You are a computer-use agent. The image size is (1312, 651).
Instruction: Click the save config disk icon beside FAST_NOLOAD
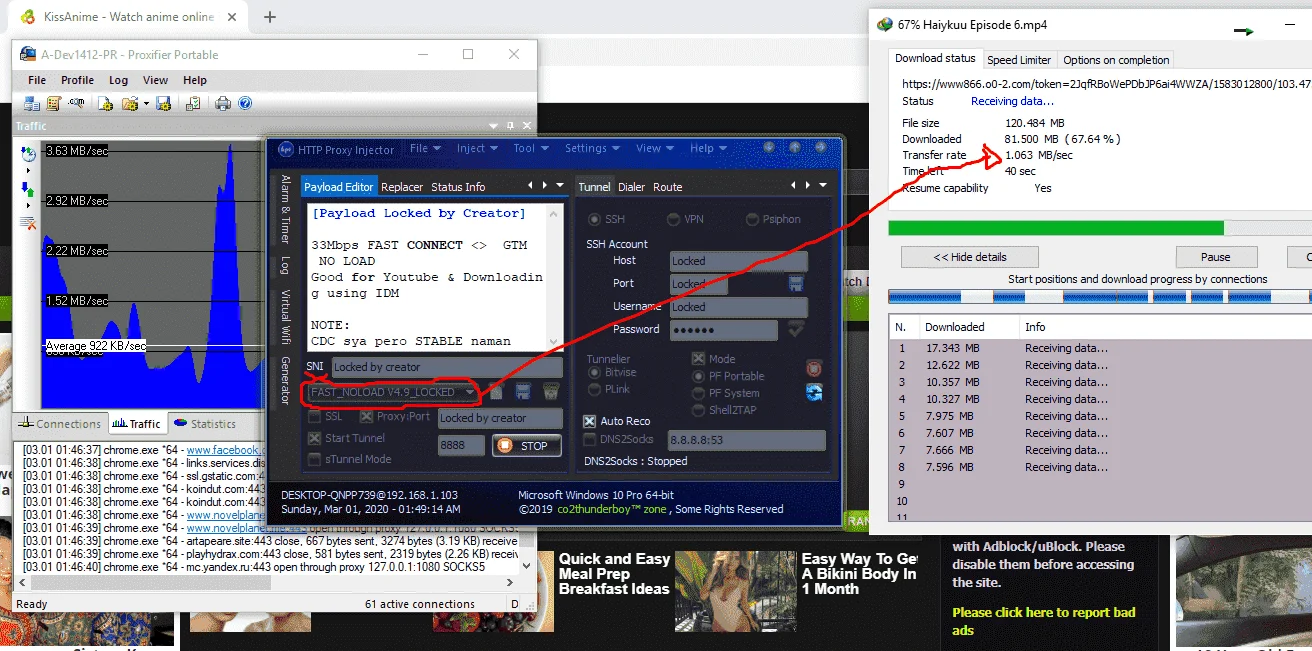pos(522,392)
